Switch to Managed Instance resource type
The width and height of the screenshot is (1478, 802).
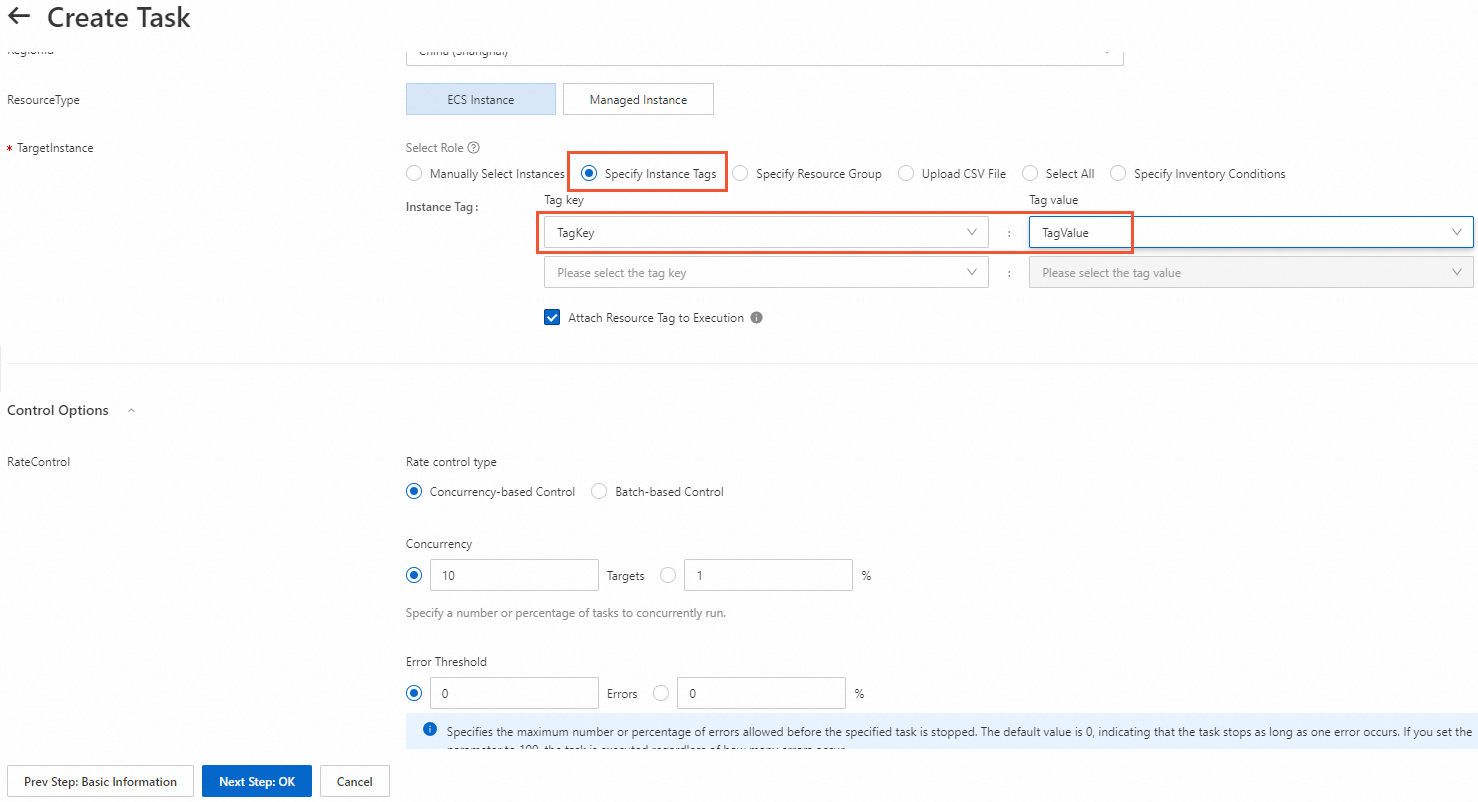pyautogui.click(x=638, y=100)
